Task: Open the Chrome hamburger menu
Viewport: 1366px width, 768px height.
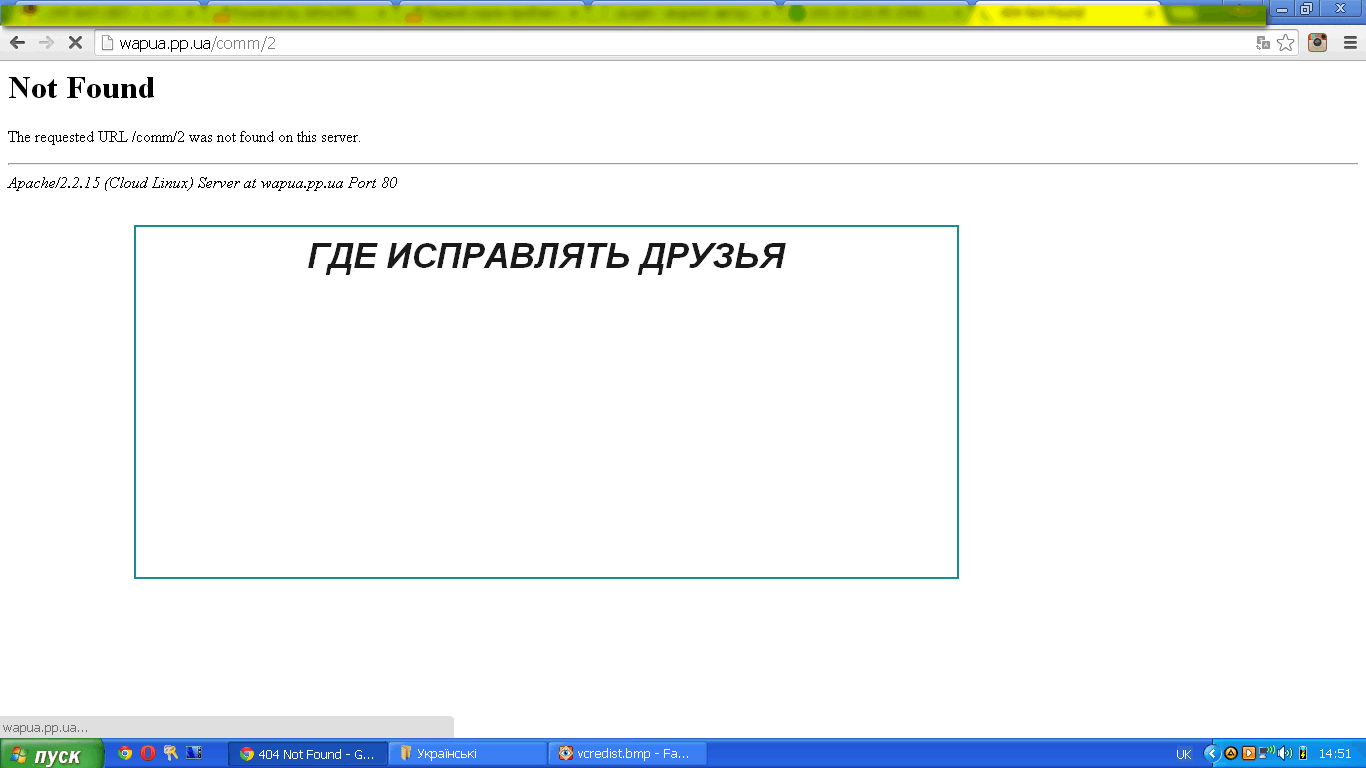Action: pyautogui.click(x=1350, y=42)
